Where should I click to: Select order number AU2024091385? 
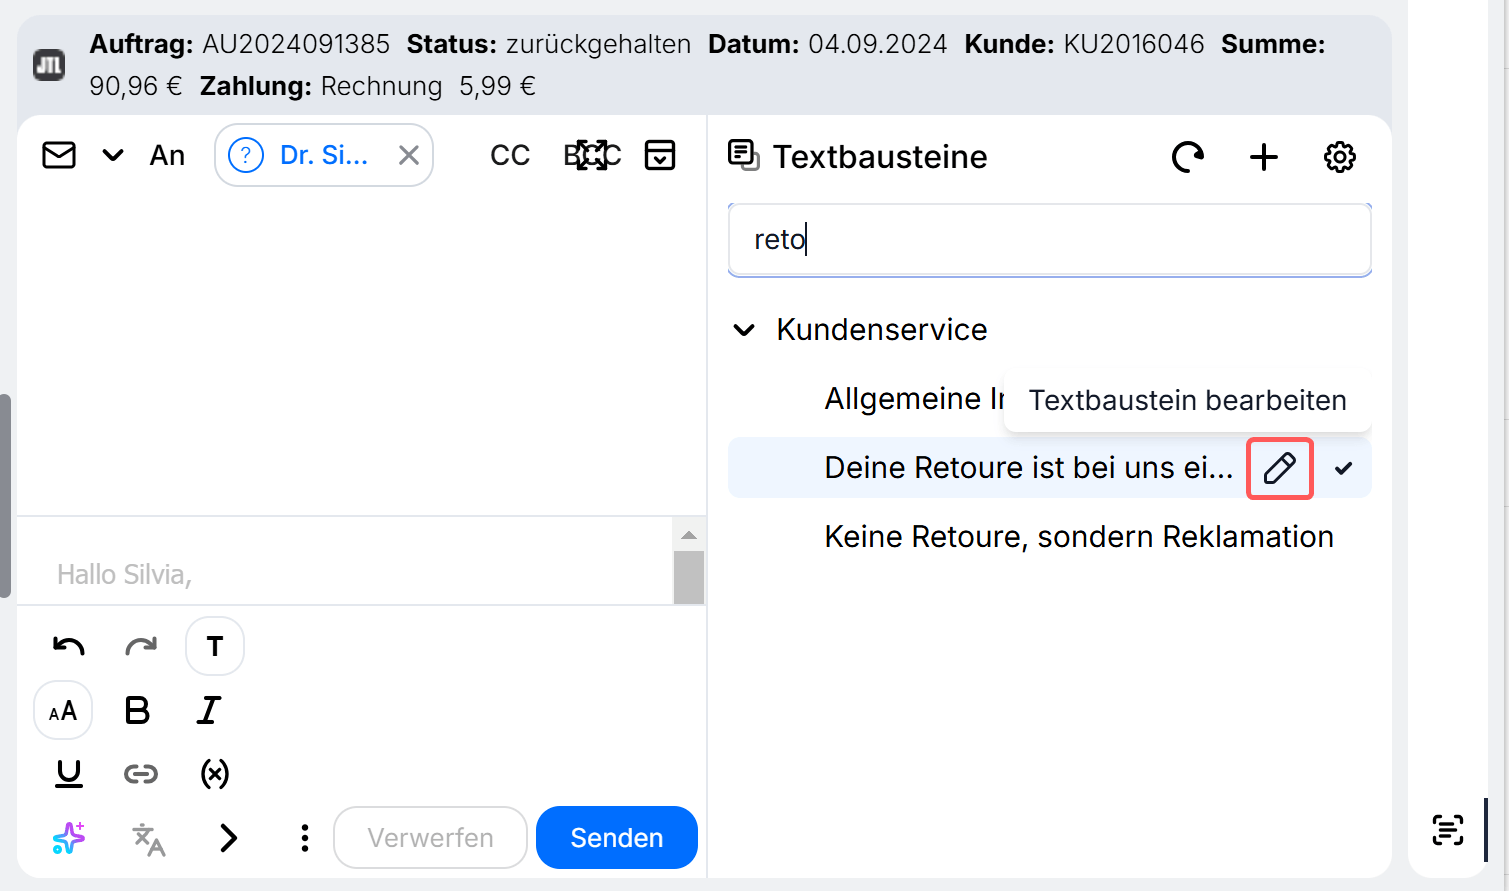[x=296, y=45]
